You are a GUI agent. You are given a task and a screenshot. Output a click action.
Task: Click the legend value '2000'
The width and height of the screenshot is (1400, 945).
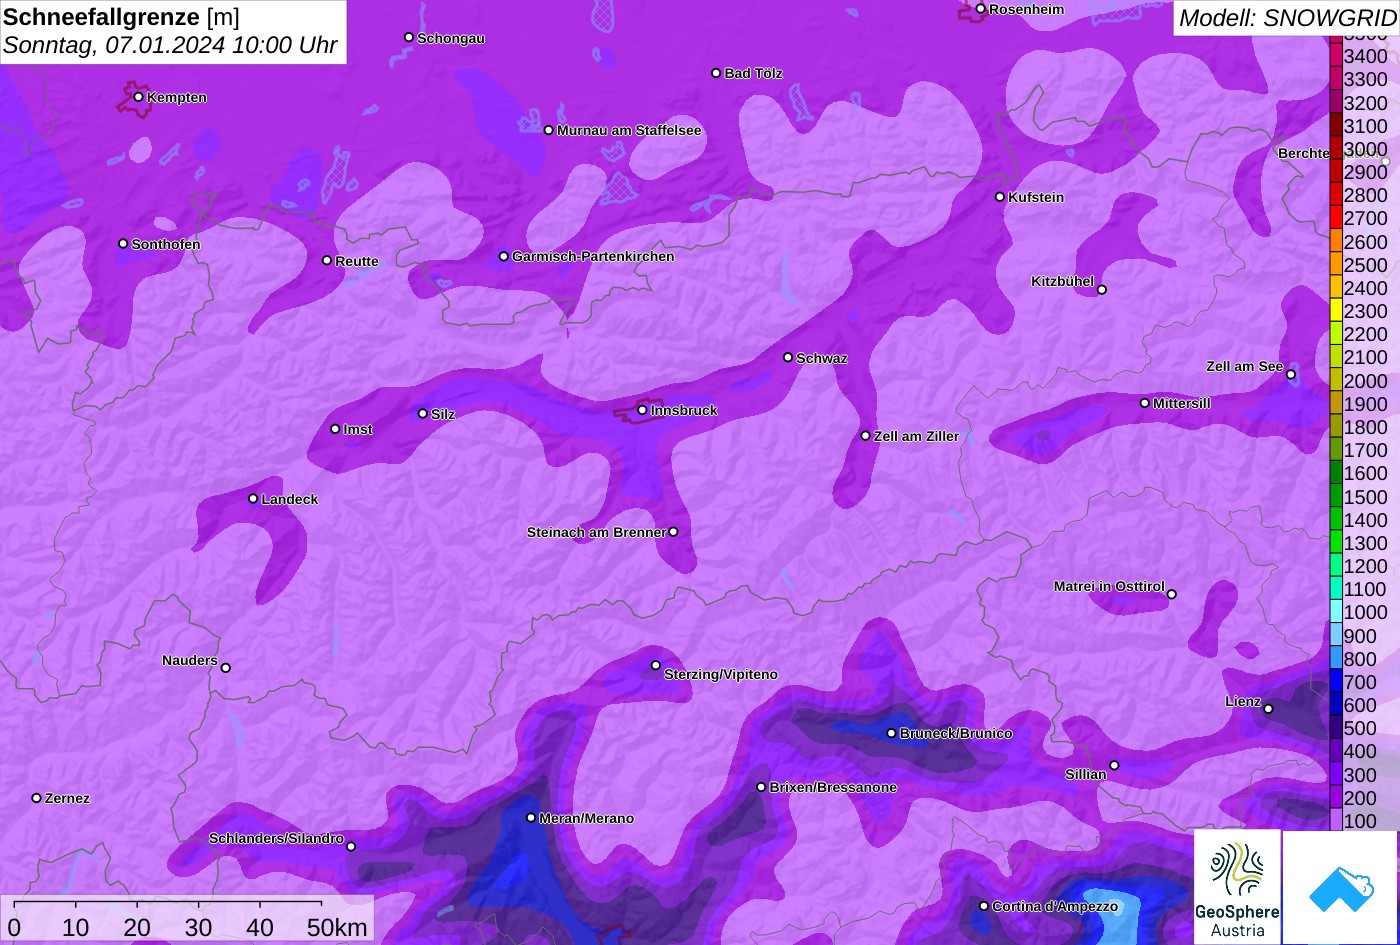coord(1365,381)
